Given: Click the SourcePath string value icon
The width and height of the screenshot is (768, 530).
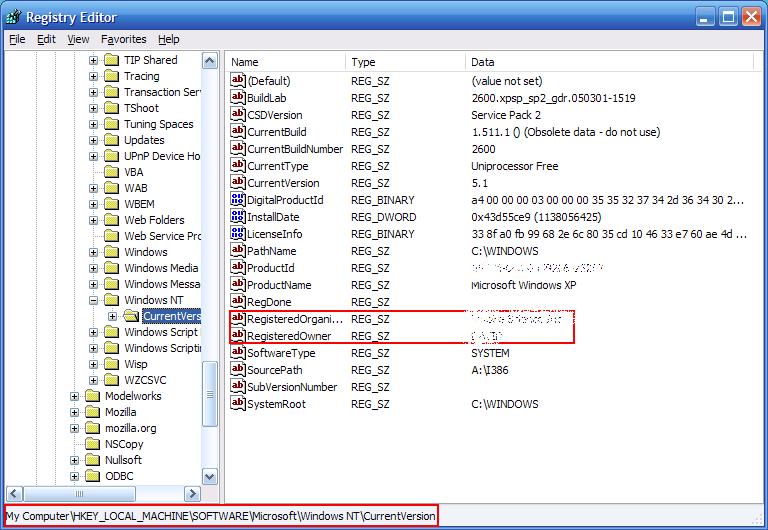Looking at the screenshot, I should [238, 369].
